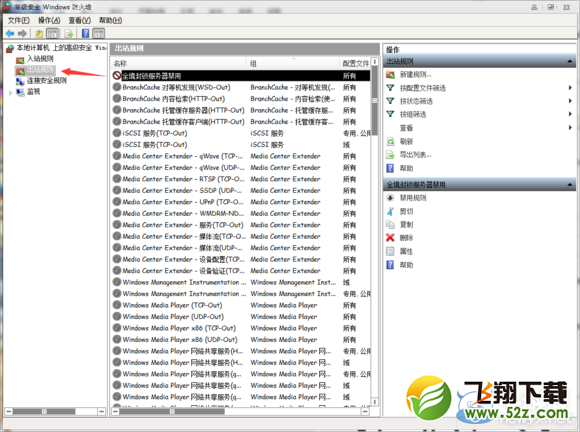Image resolution: width=580 pixels, height=432 pixels.
Task: Select 出站规则 in the tree
Action: tap(40, 70)
